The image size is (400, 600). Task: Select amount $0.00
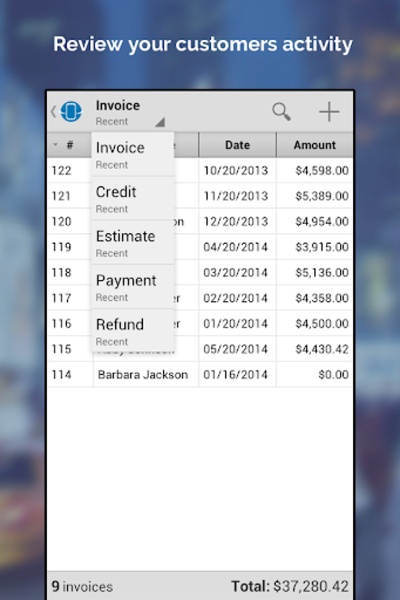[333, 375]
